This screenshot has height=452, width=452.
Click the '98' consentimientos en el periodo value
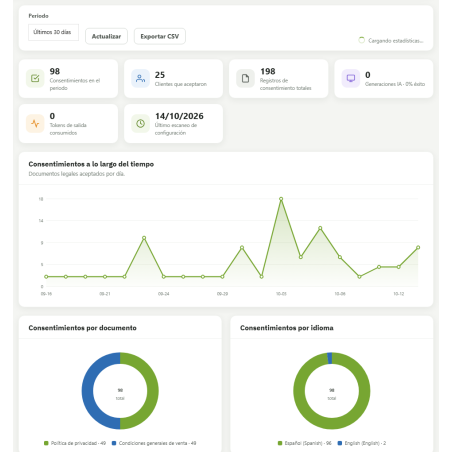(55, 71)
